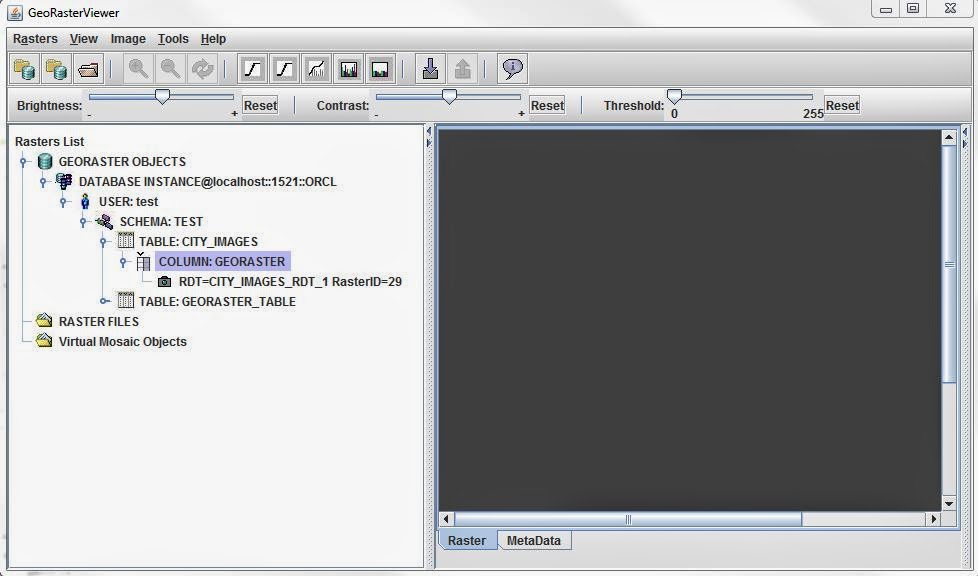
Task: Click the GEORASTER column icon
Action: click(x=143, y=261)
